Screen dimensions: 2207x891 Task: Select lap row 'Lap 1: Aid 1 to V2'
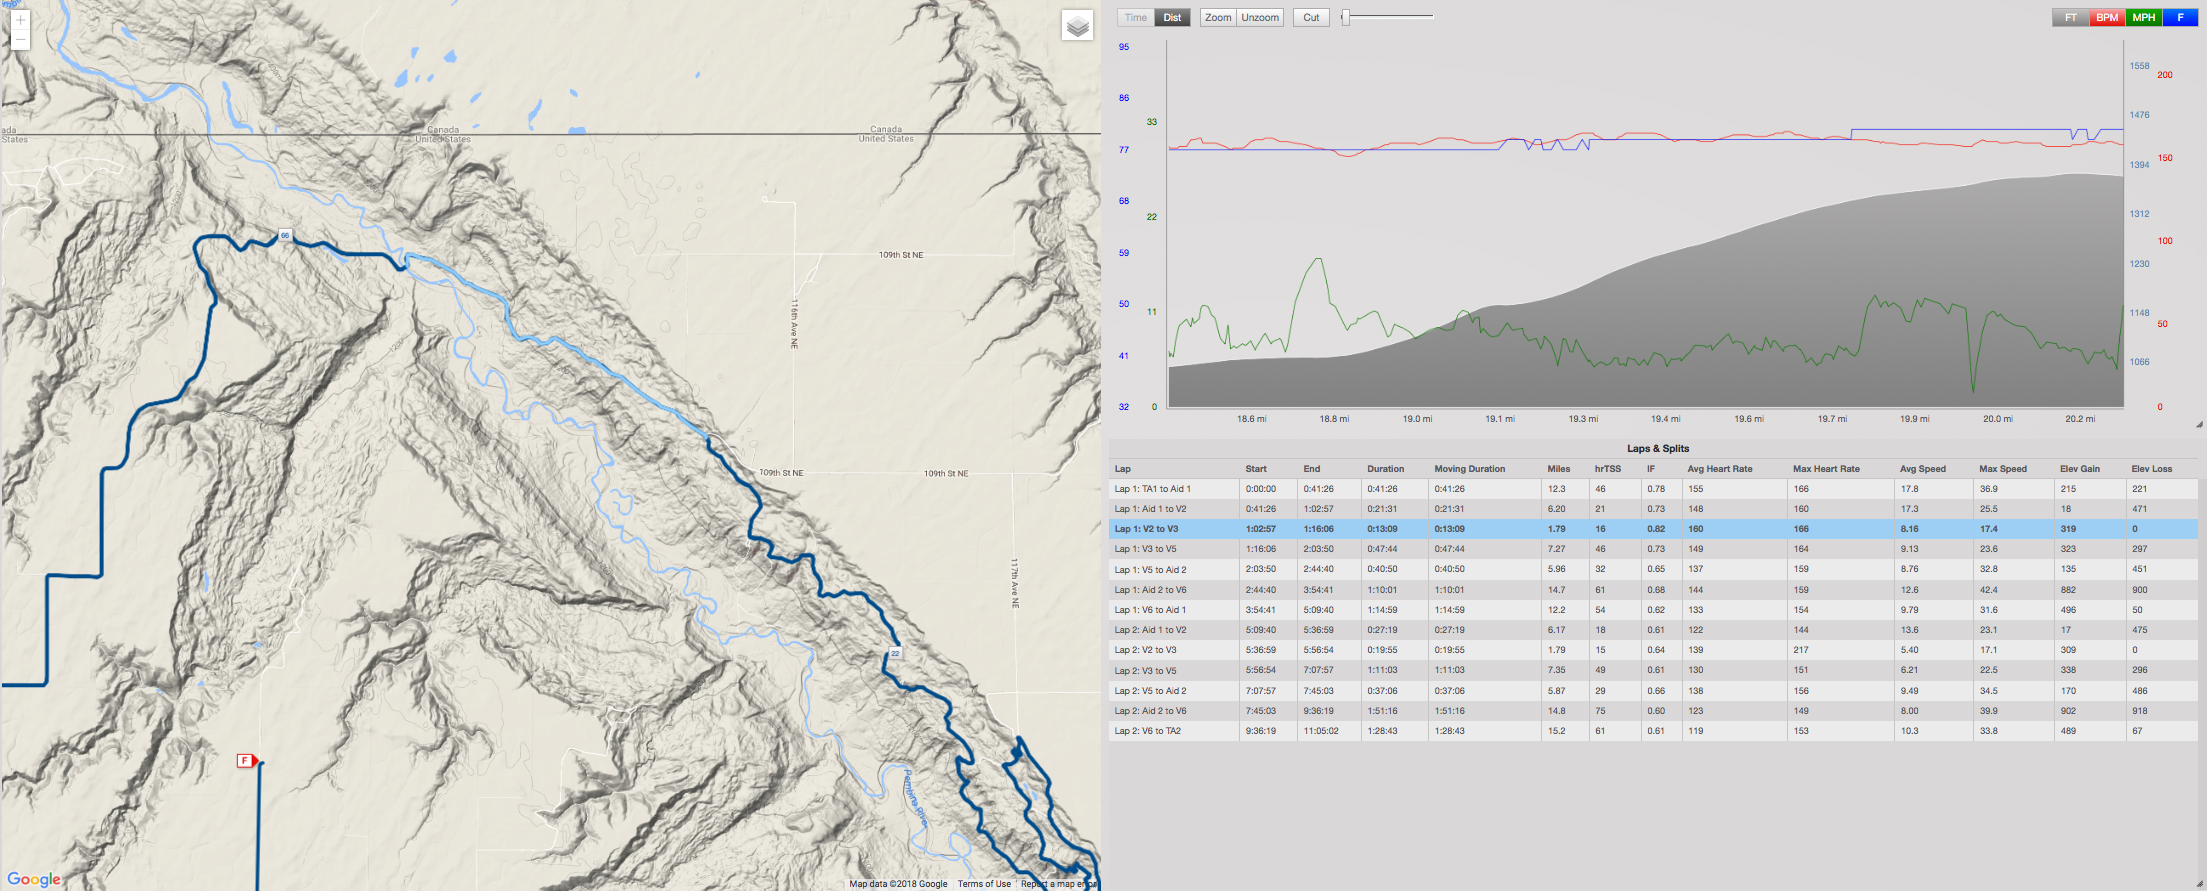tap(1653, 509)
